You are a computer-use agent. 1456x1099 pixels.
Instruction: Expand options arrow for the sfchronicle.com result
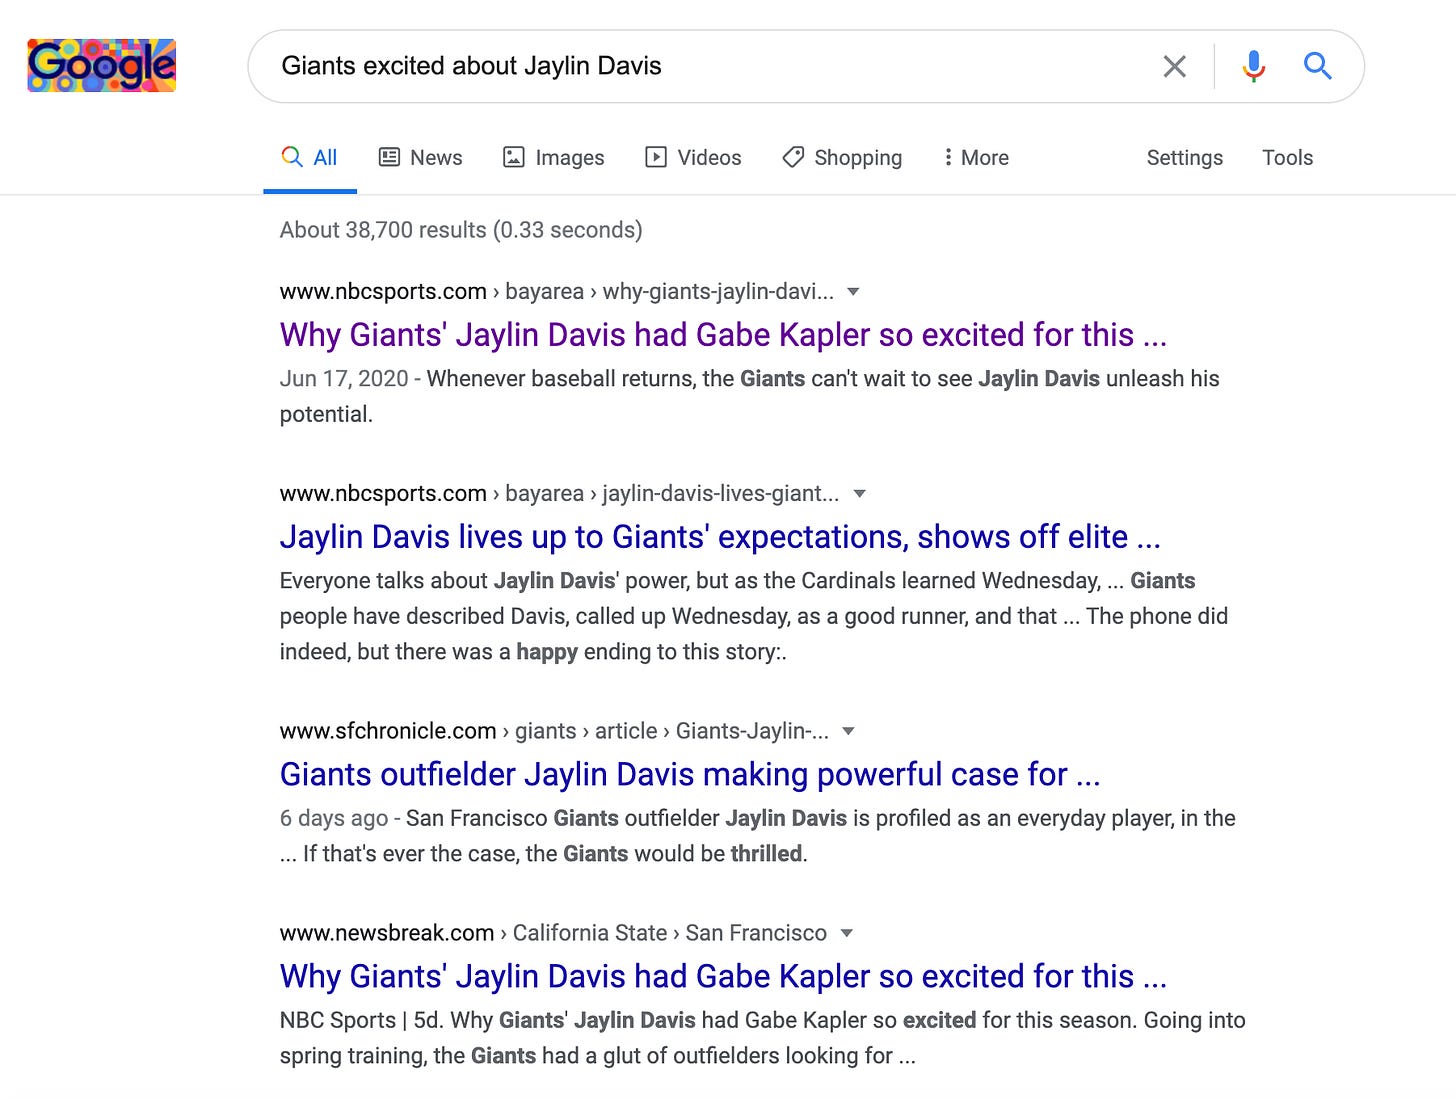(x=848, y=732)
